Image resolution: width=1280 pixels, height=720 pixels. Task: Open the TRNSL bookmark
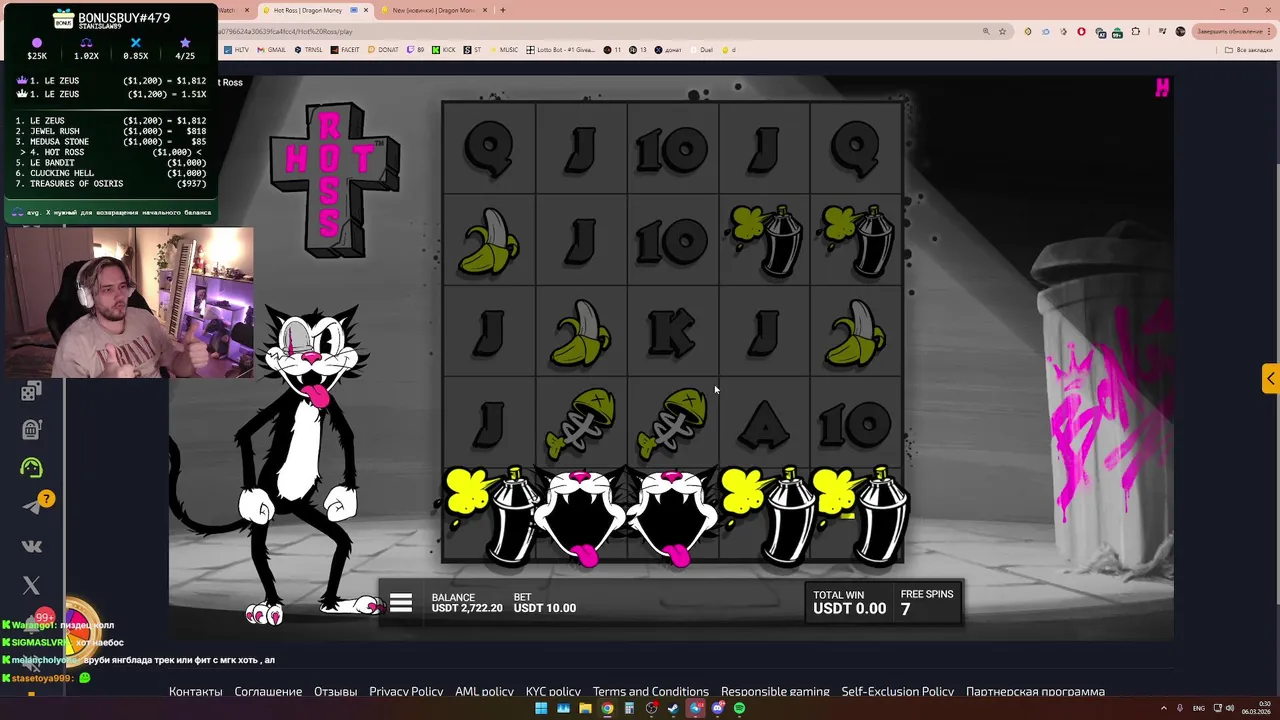point(308,50)
